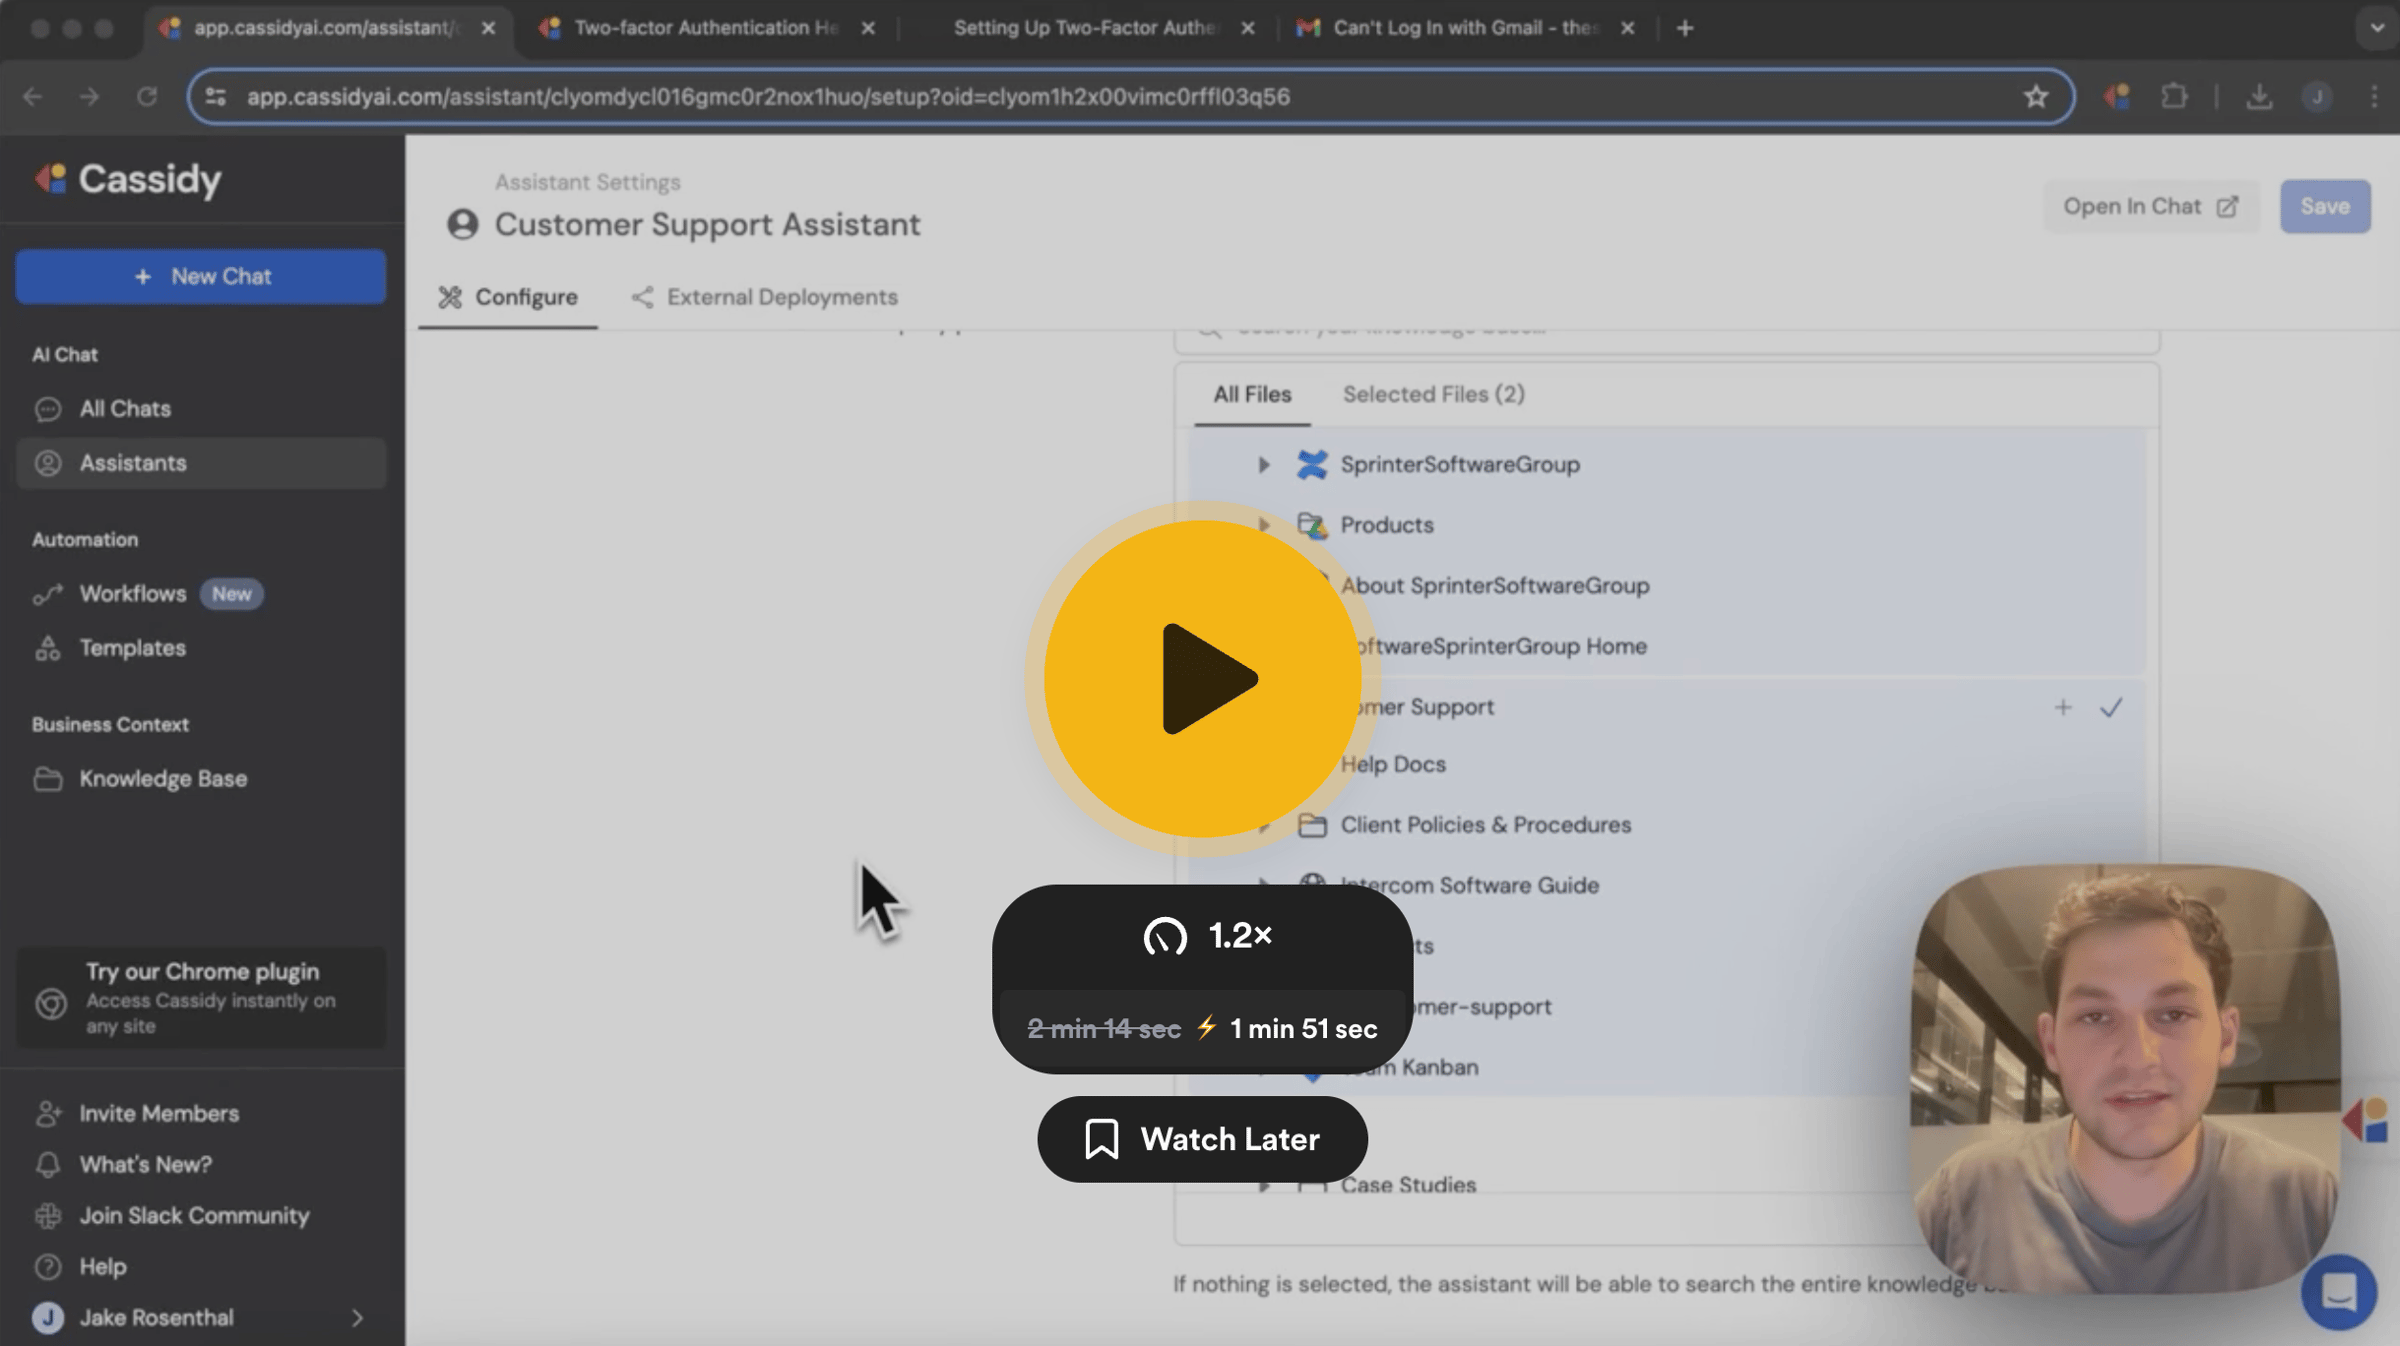2400x1346 pixels.
Task: Play the video with the yellow play button
Action: pyautogui.click(x=1202, y=679)
